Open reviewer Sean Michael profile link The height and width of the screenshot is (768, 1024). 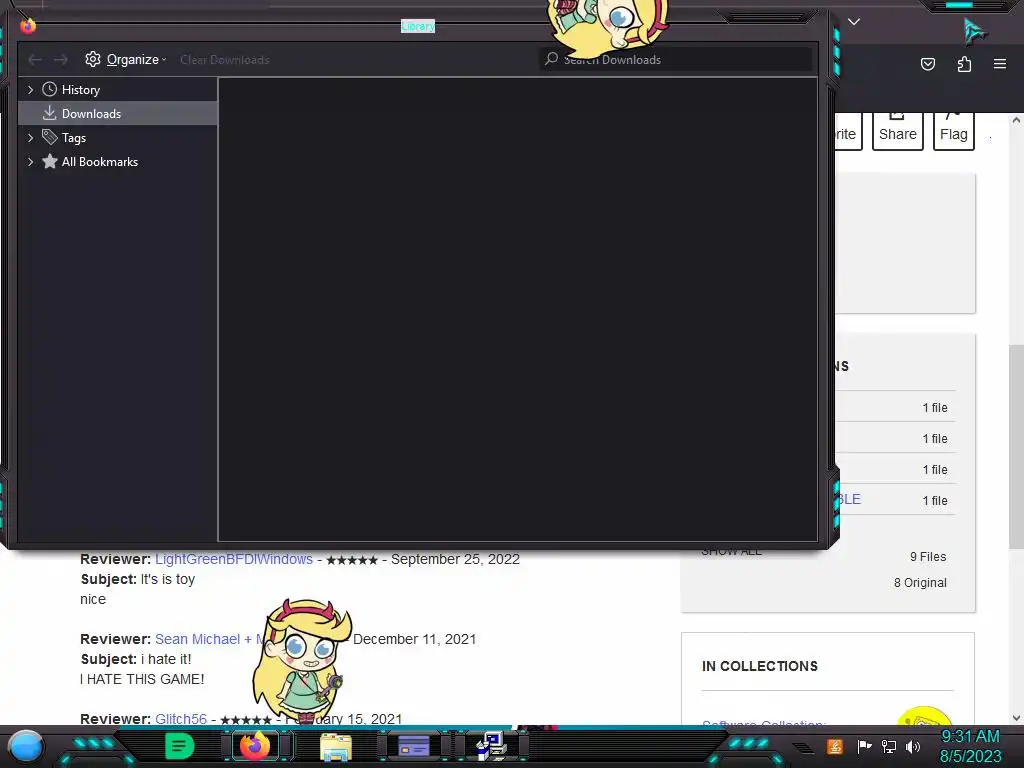209,639
